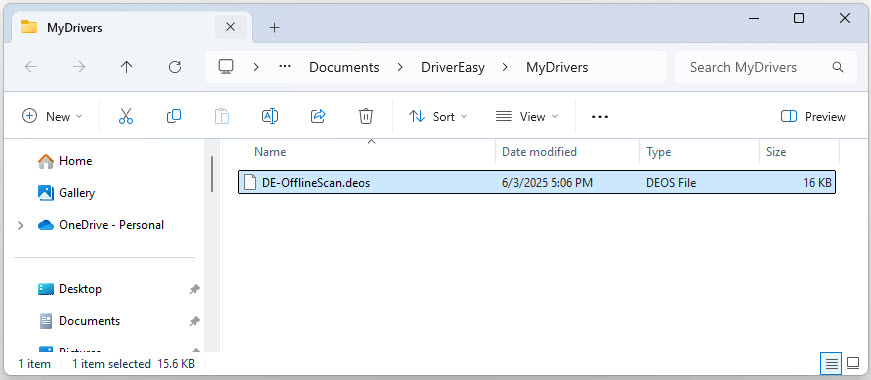Close the MyDrivers tab
Screen dimensions: 871x380
pos(231,27)
